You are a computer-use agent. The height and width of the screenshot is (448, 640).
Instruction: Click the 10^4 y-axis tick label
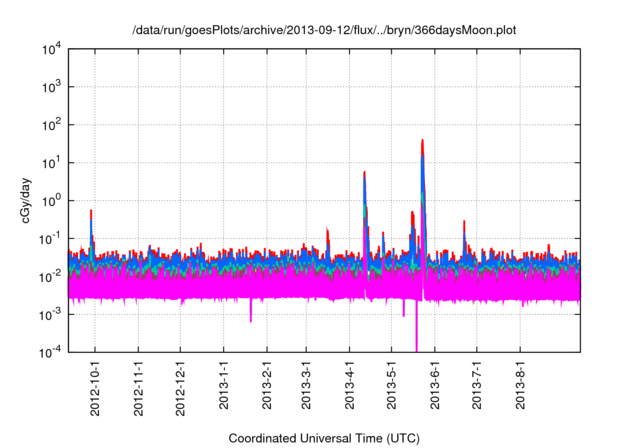coord(51,49)
